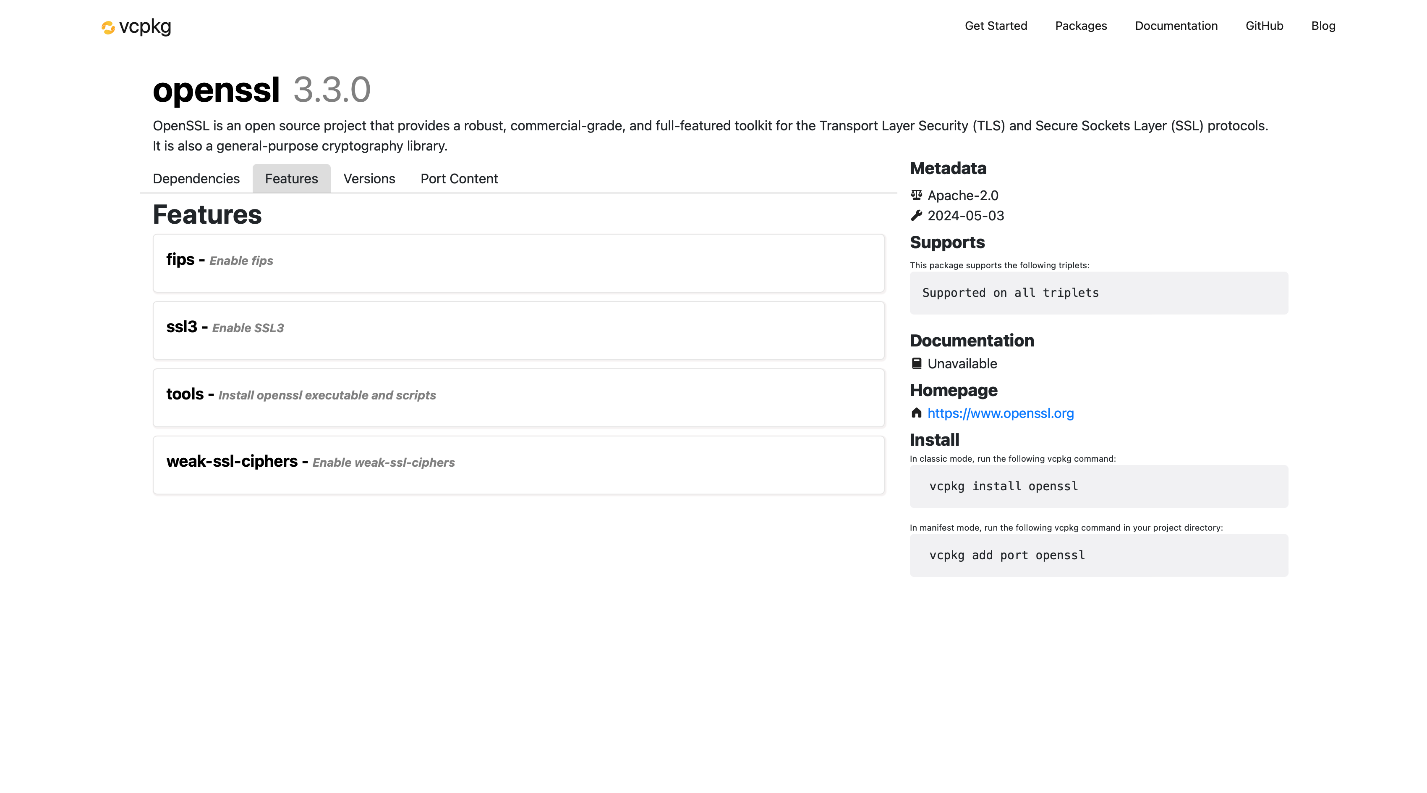Click the yellow vcpkg brand mark
Image resolution: width=1427 pixels, height=793 pixels.
(x=107, y=27)
